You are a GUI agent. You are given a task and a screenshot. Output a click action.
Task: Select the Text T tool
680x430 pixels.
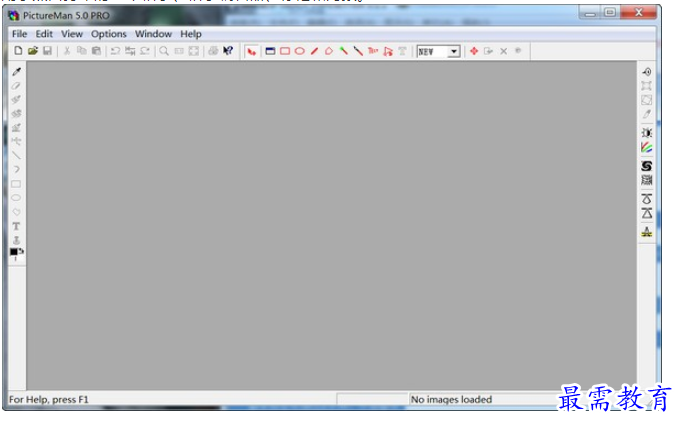click(x=16, y=226)
